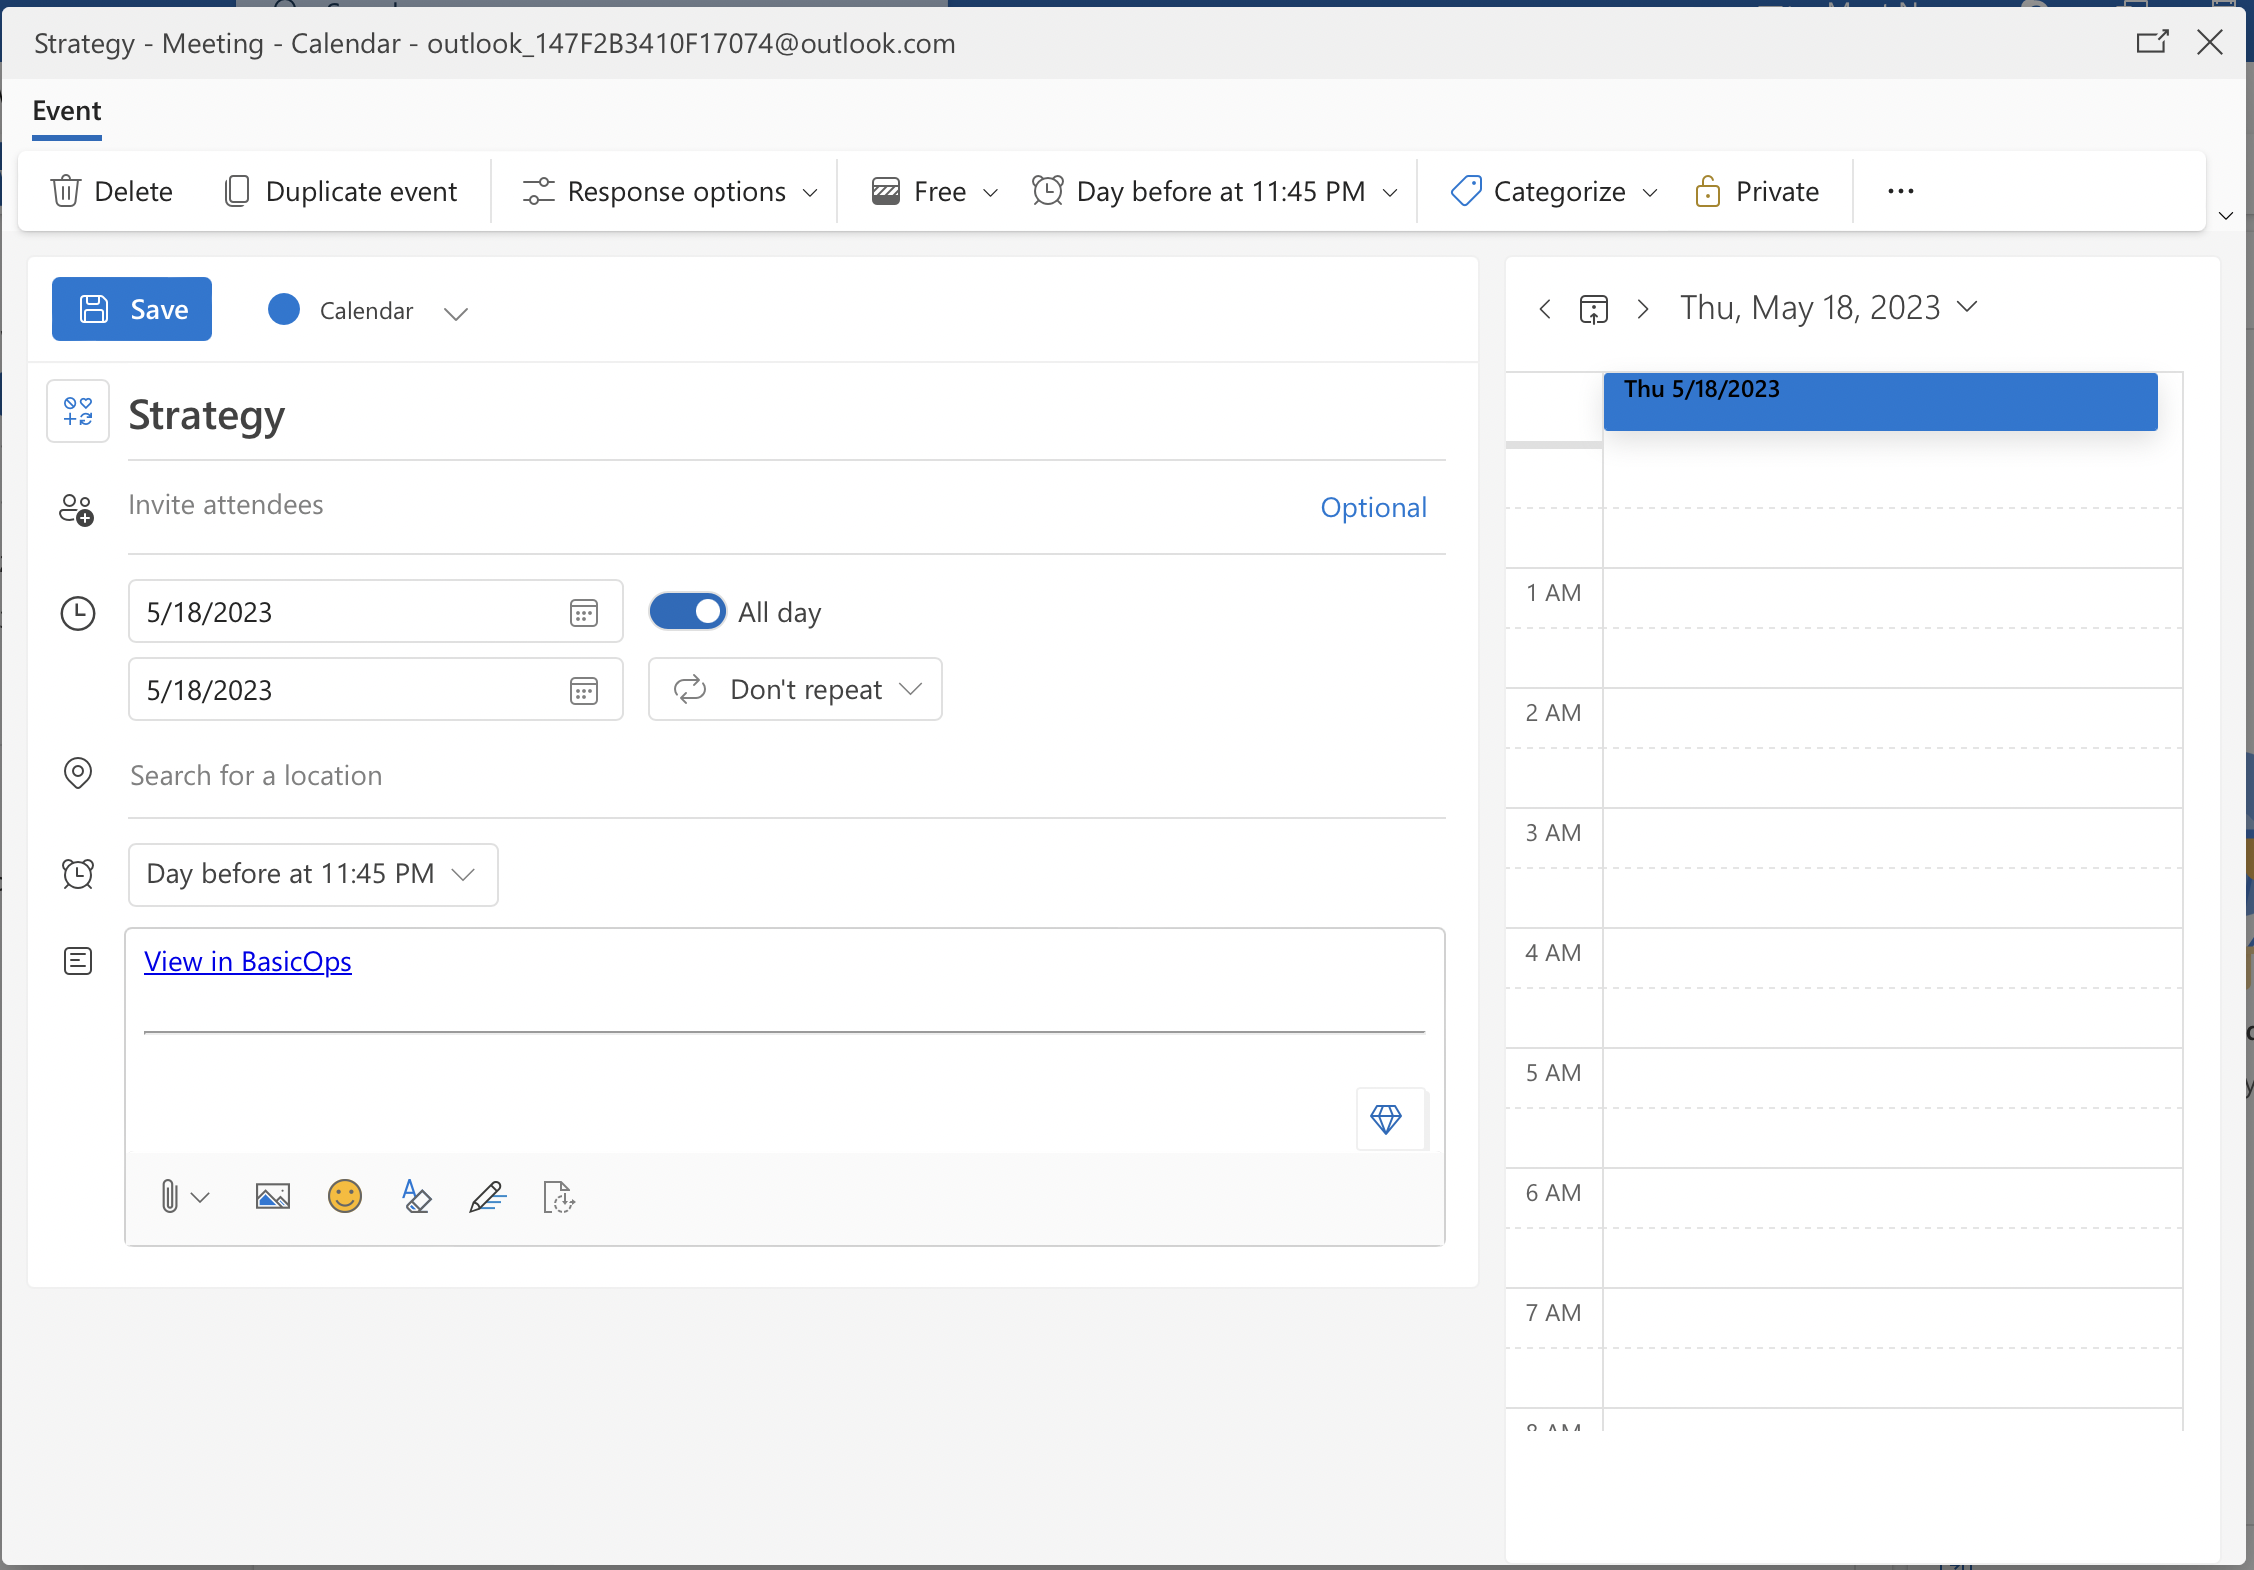
Task: Insert a picture into the description
Action: (272, 1196)
